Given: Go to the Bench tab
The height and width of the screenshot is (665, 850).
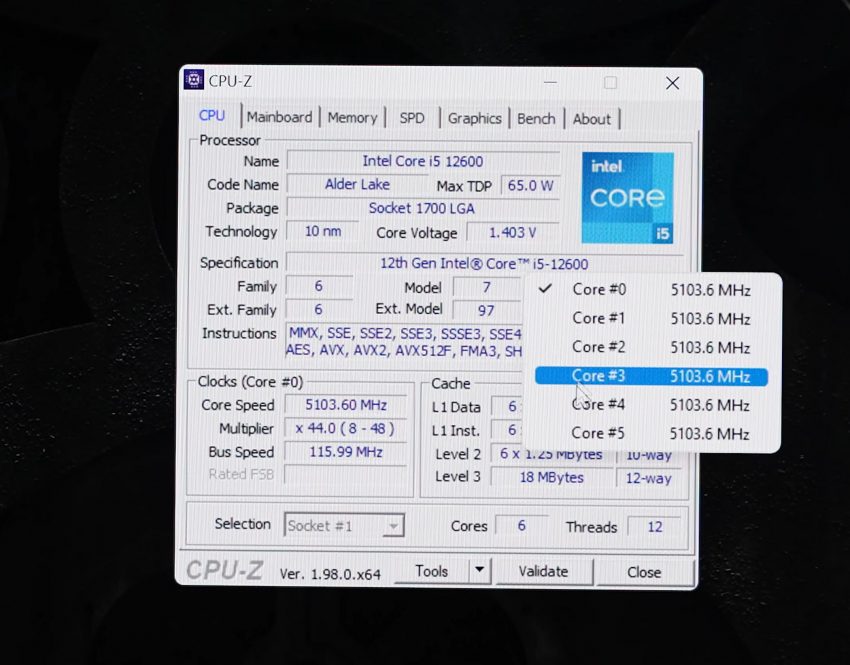Looking at the screenshot, I should pos(536,119).
